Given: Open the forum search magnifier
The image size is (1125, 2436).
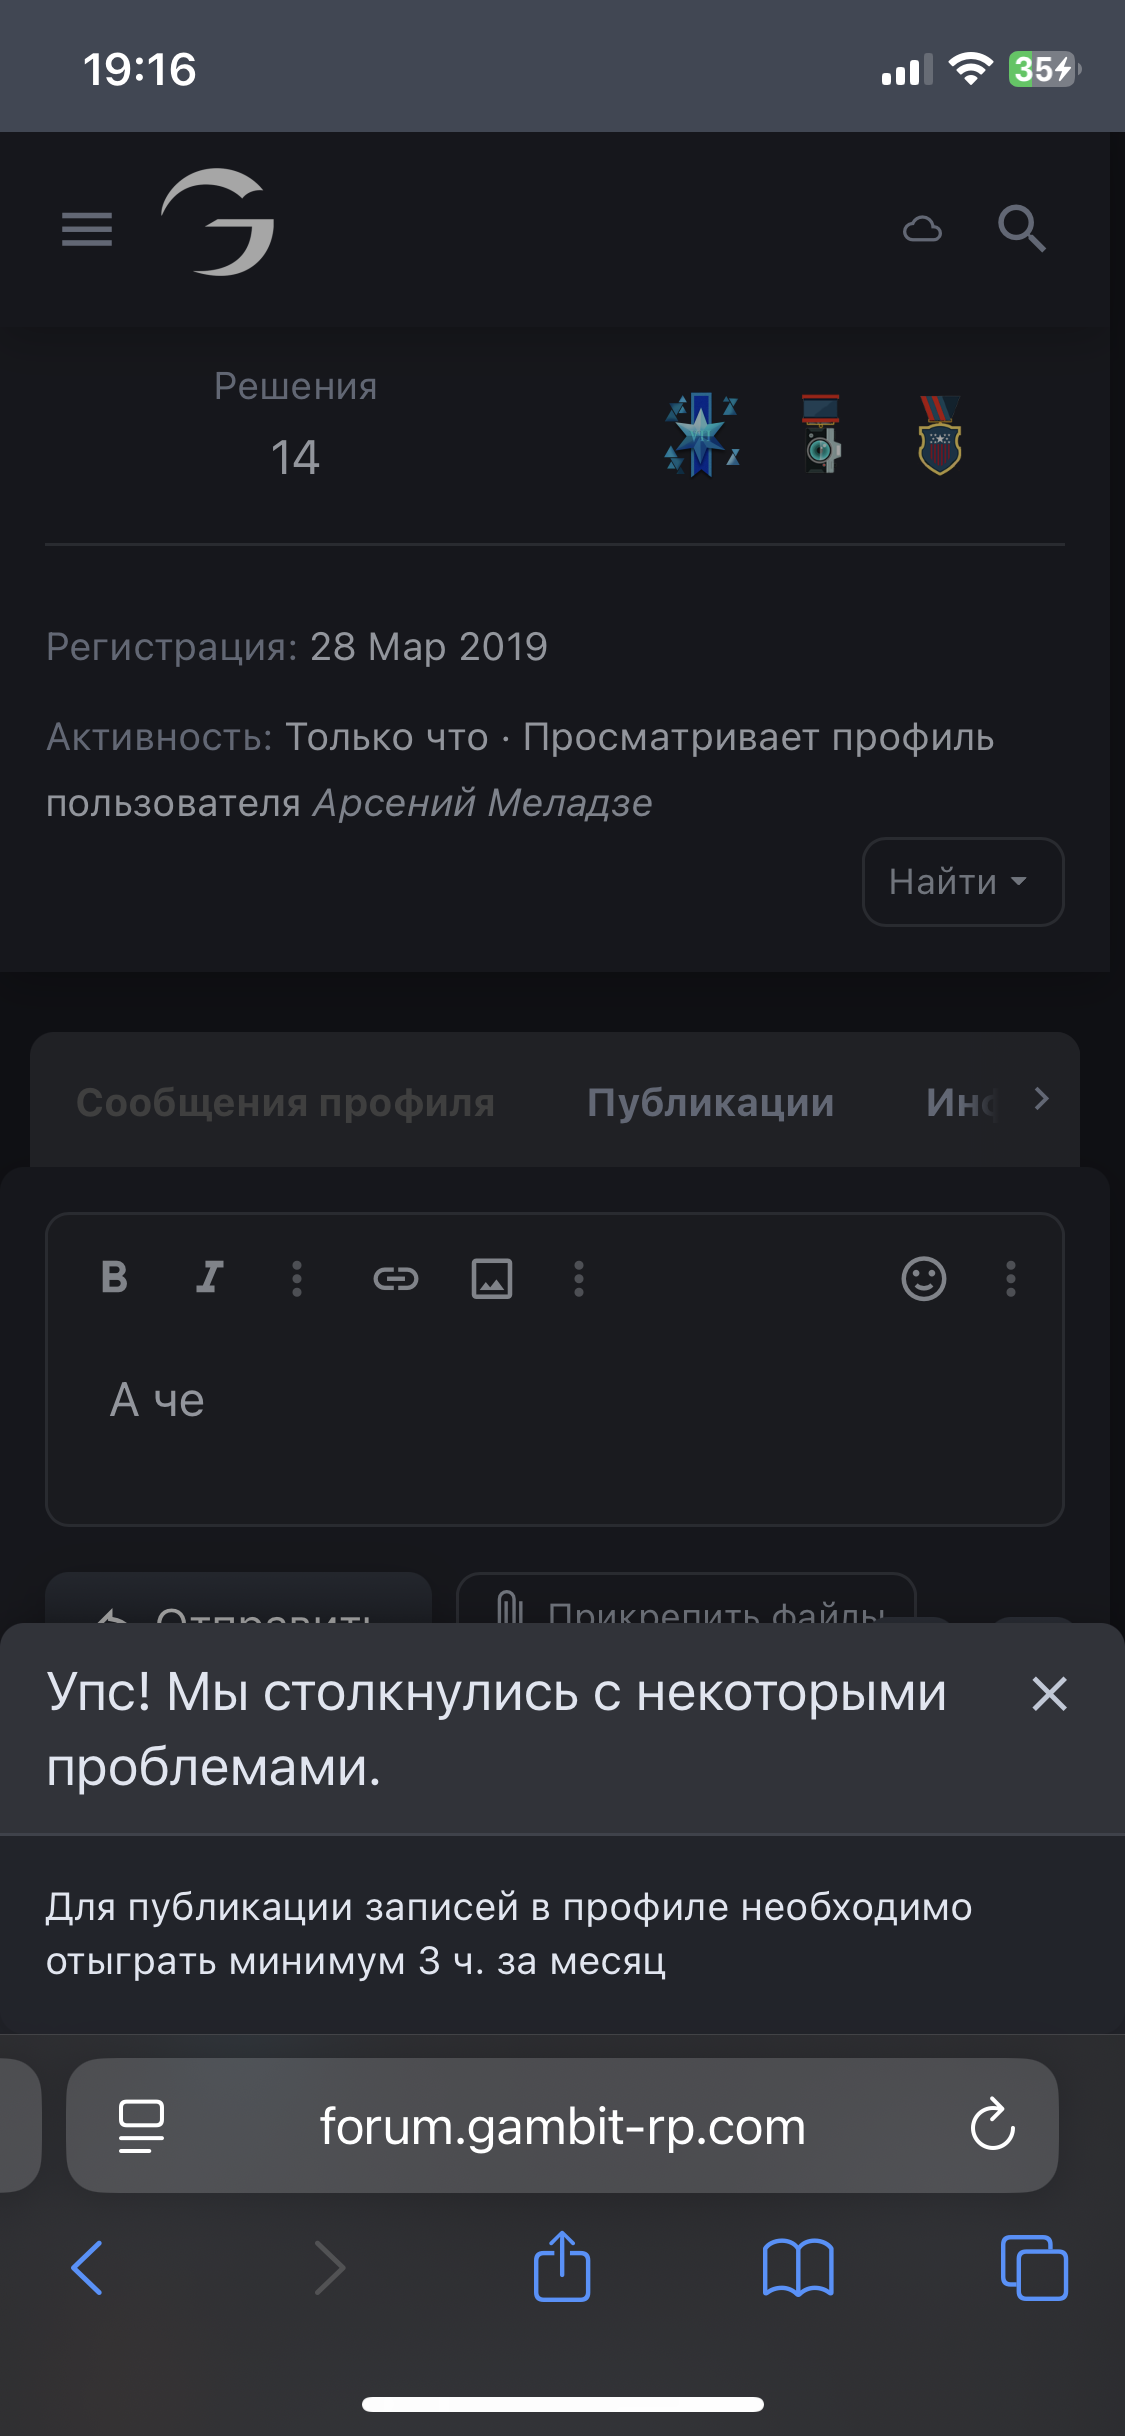Looking at the screenshot, I should click(1021, 229).
